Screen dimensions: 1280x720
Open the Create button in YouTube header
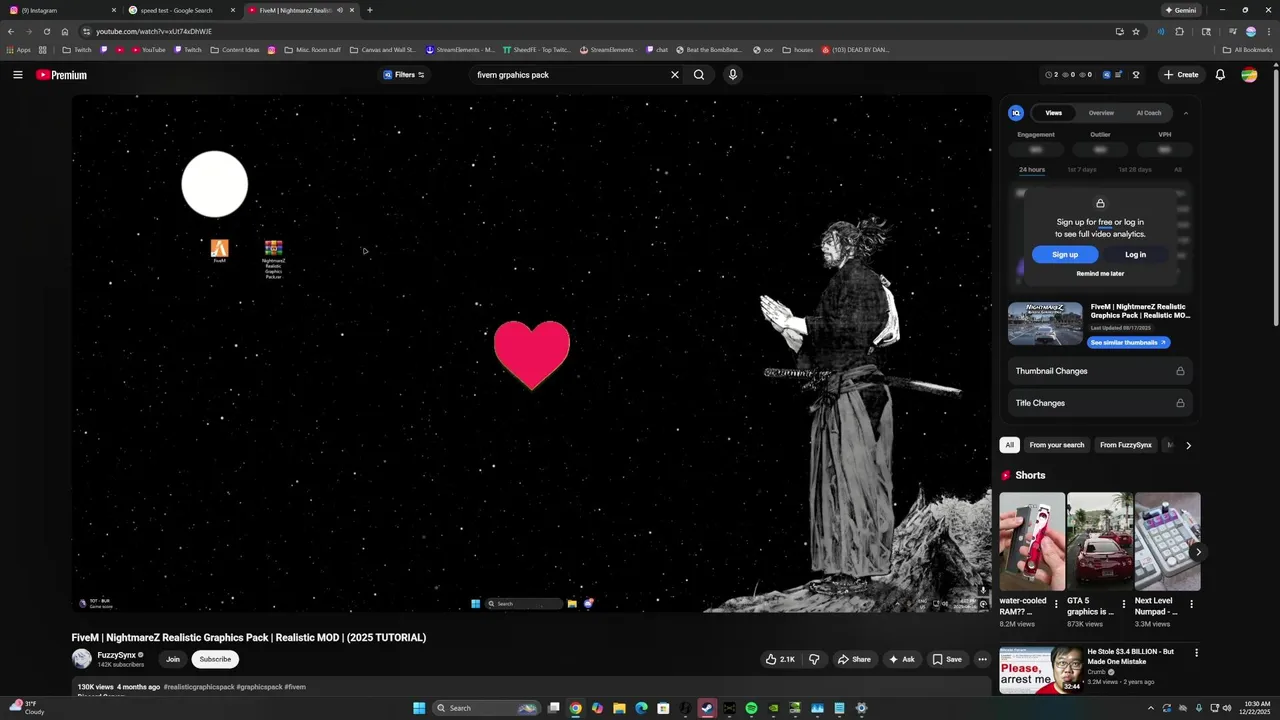[x=1181, y=75]
